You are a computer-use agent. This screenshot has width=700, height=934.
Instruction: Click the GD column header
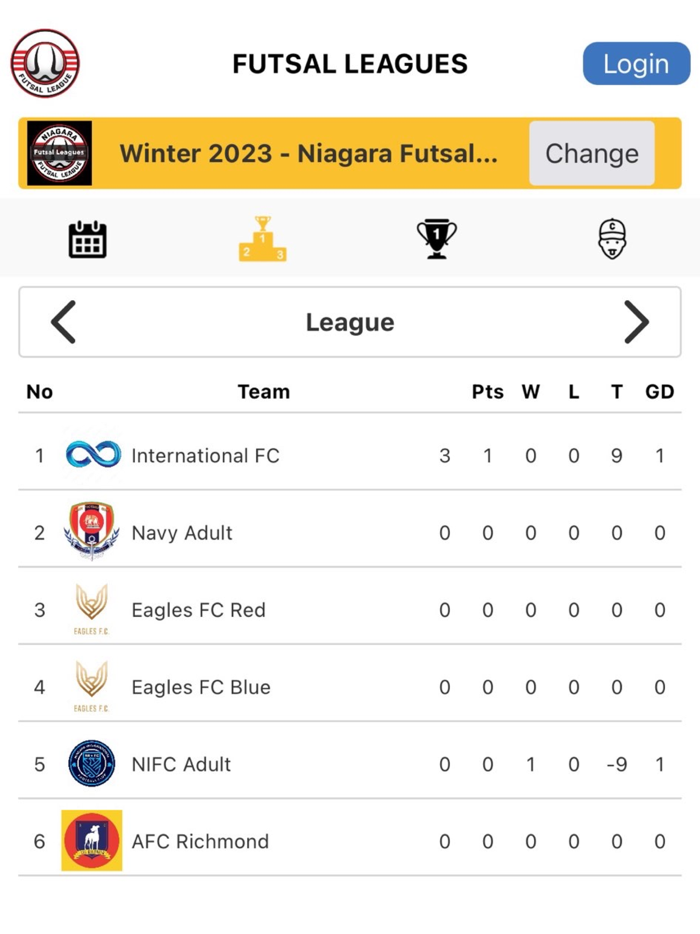coord(659,392)
